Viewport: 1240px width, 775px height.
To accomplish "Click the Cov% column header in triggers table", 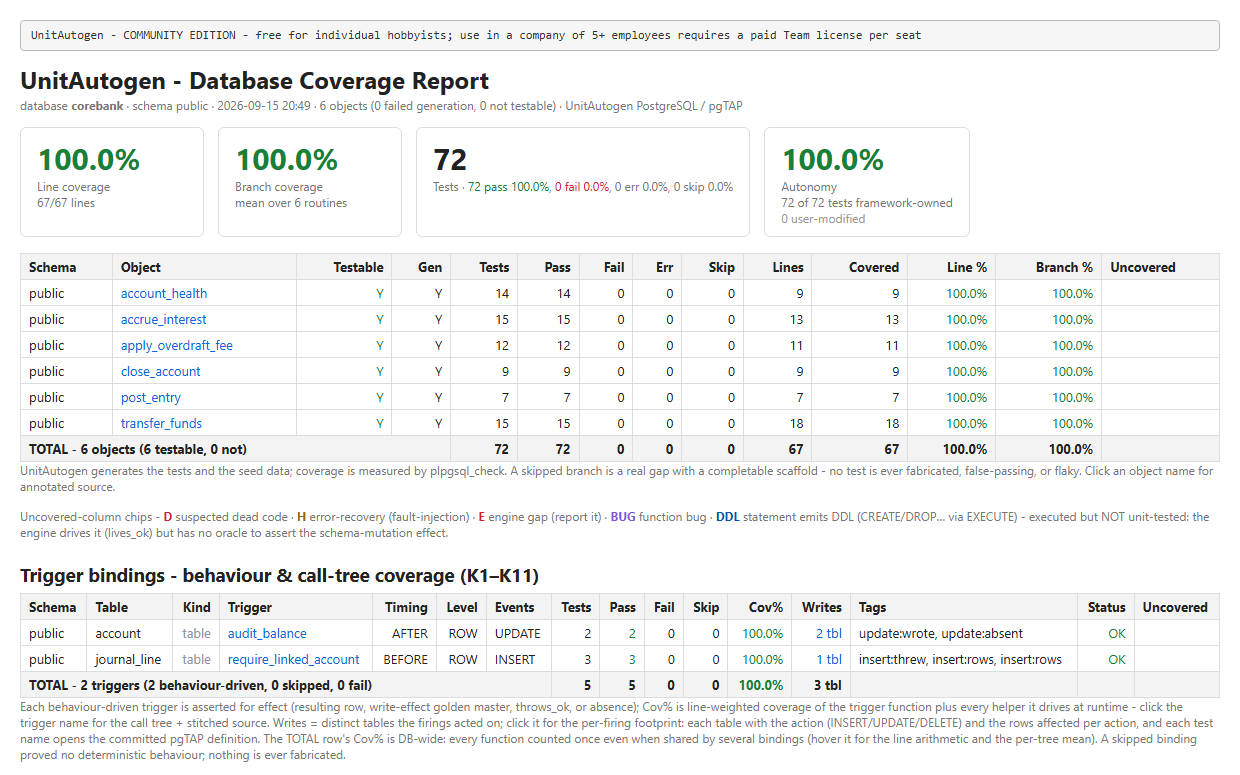I will click(x=760, y=607).
